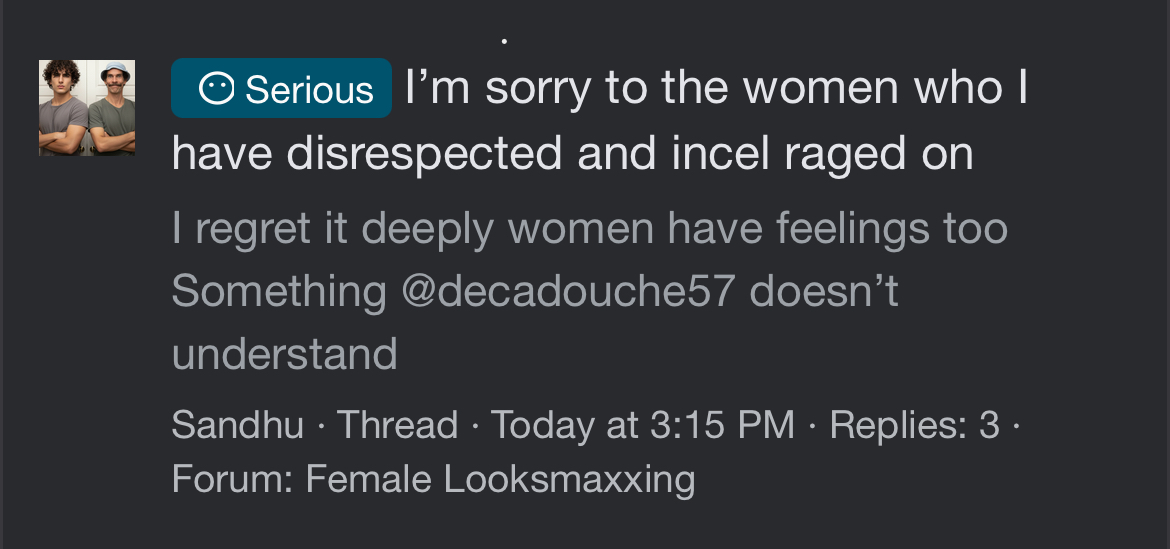Open the Female Looksmaxxing forum link
This screenshot has height=549, width=1170.
[x=500, y=479]
